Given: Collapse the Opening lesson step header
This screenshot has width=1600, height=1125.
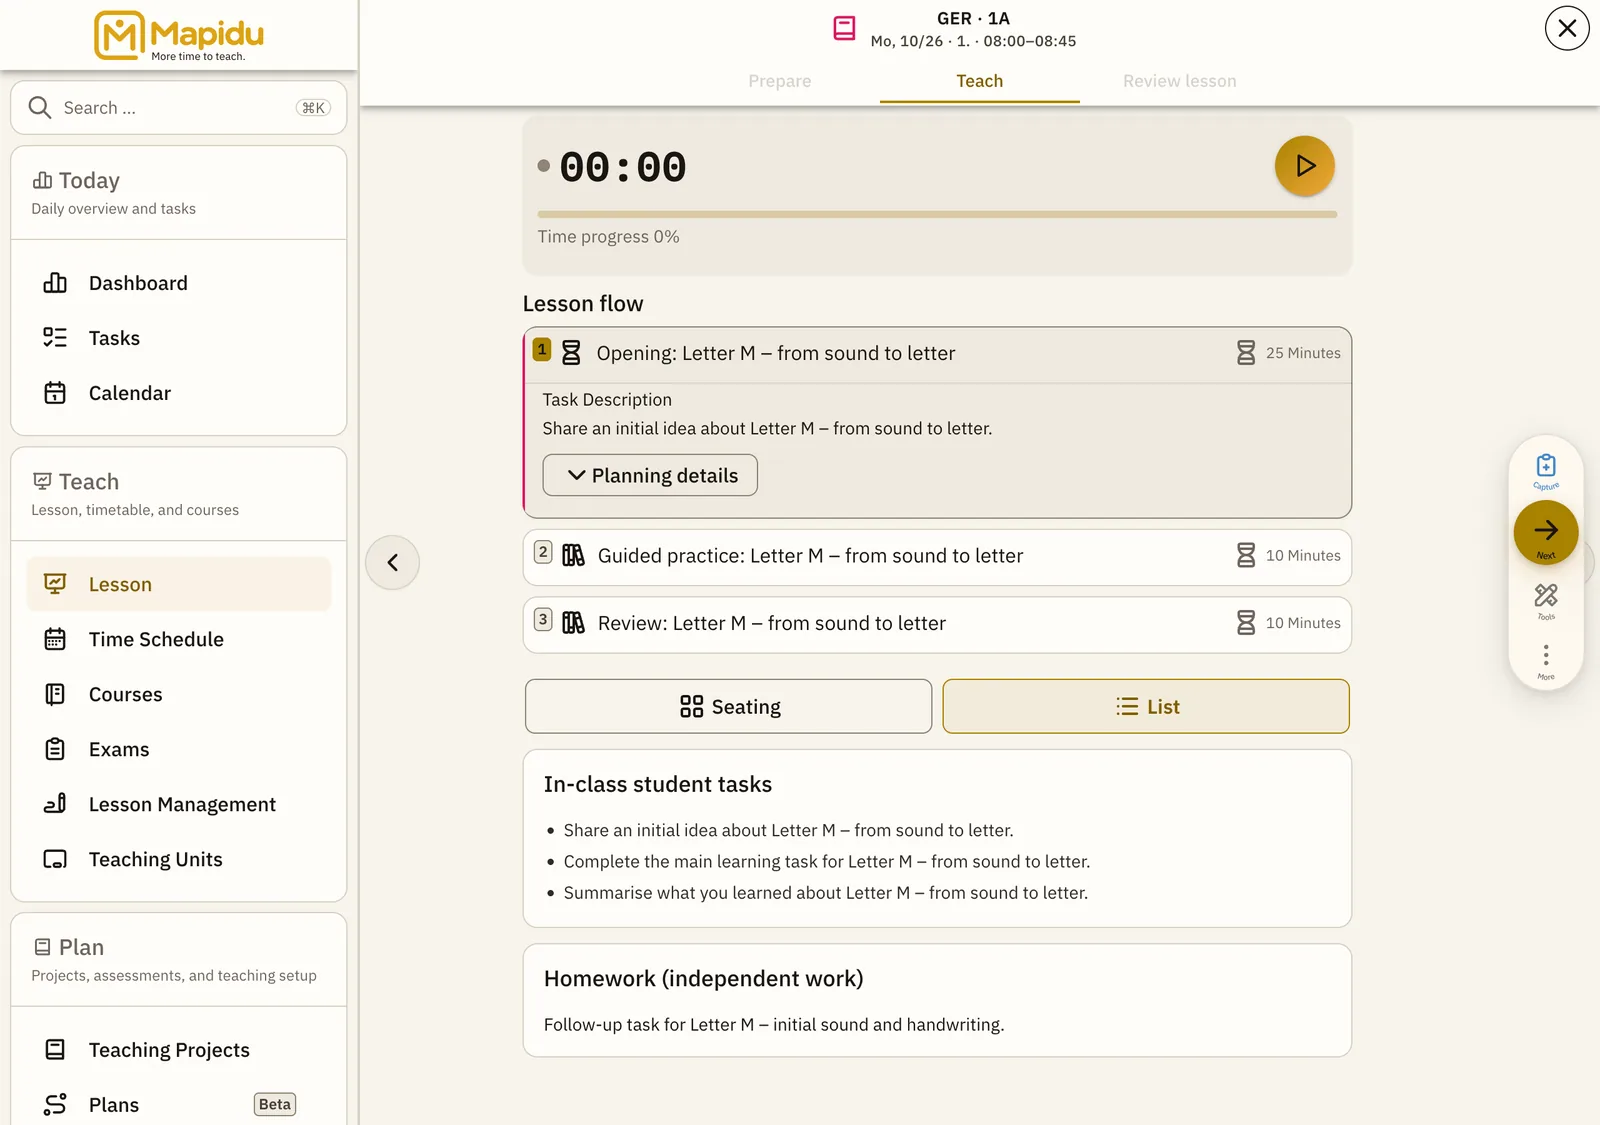Looking at the screenshot, I should 937,354.
